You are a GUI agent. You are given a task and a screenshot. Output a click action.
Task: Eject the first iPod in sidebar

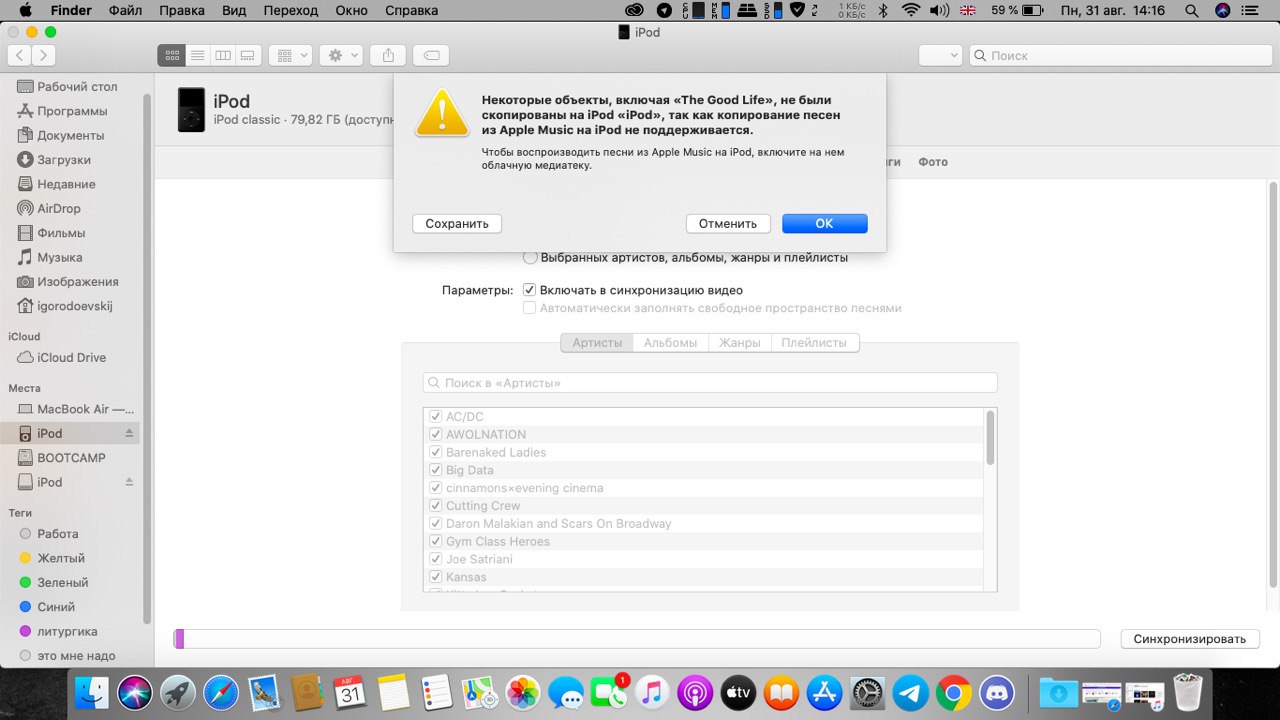point(129,433)
